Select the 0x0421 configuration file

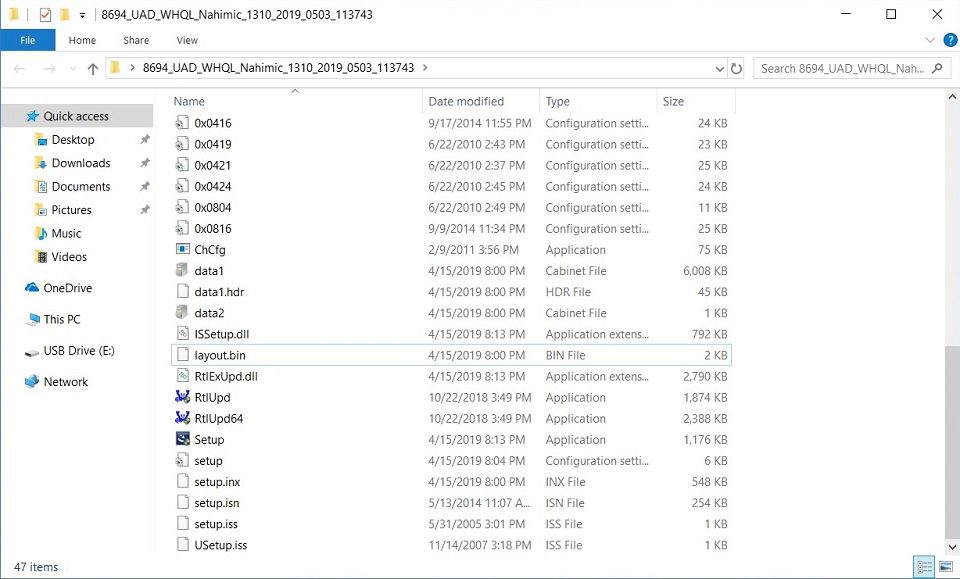pyautogui.click(x=451, y=165)
